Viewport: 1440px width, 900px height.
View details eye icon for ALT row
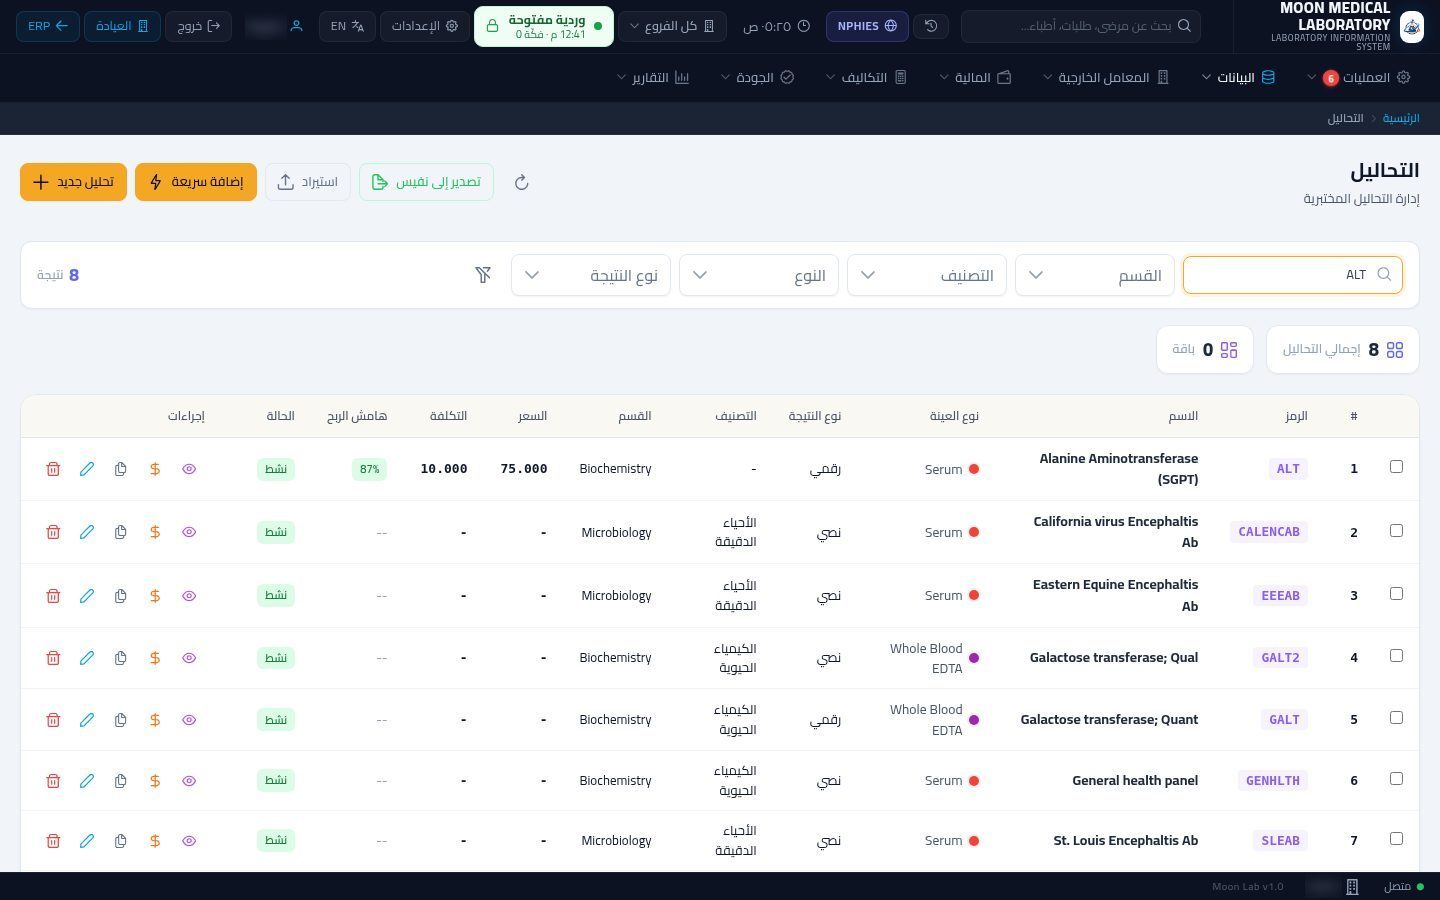[189, 469]
